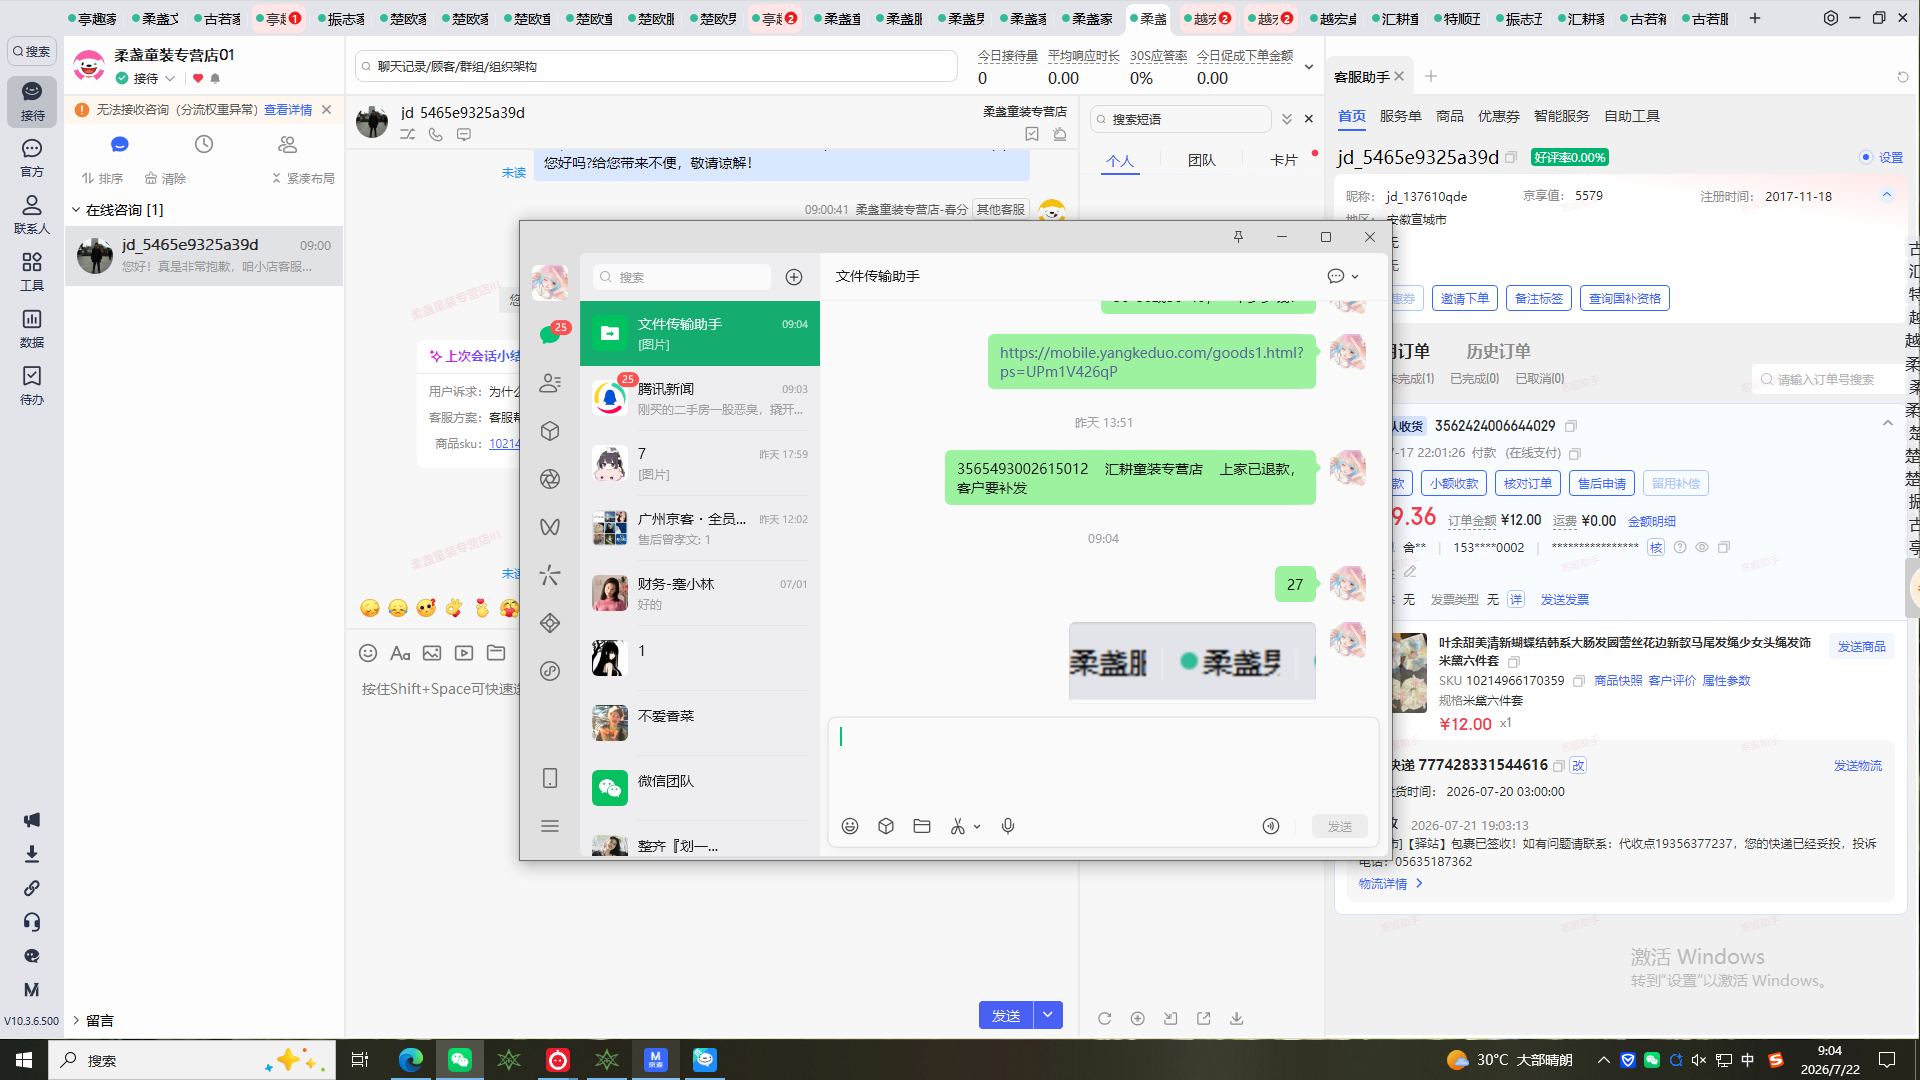The height and width of the screenshot is (1080, 1920).
Task: Click the 邀请下单 button
Action: [x=1465, y=298]
